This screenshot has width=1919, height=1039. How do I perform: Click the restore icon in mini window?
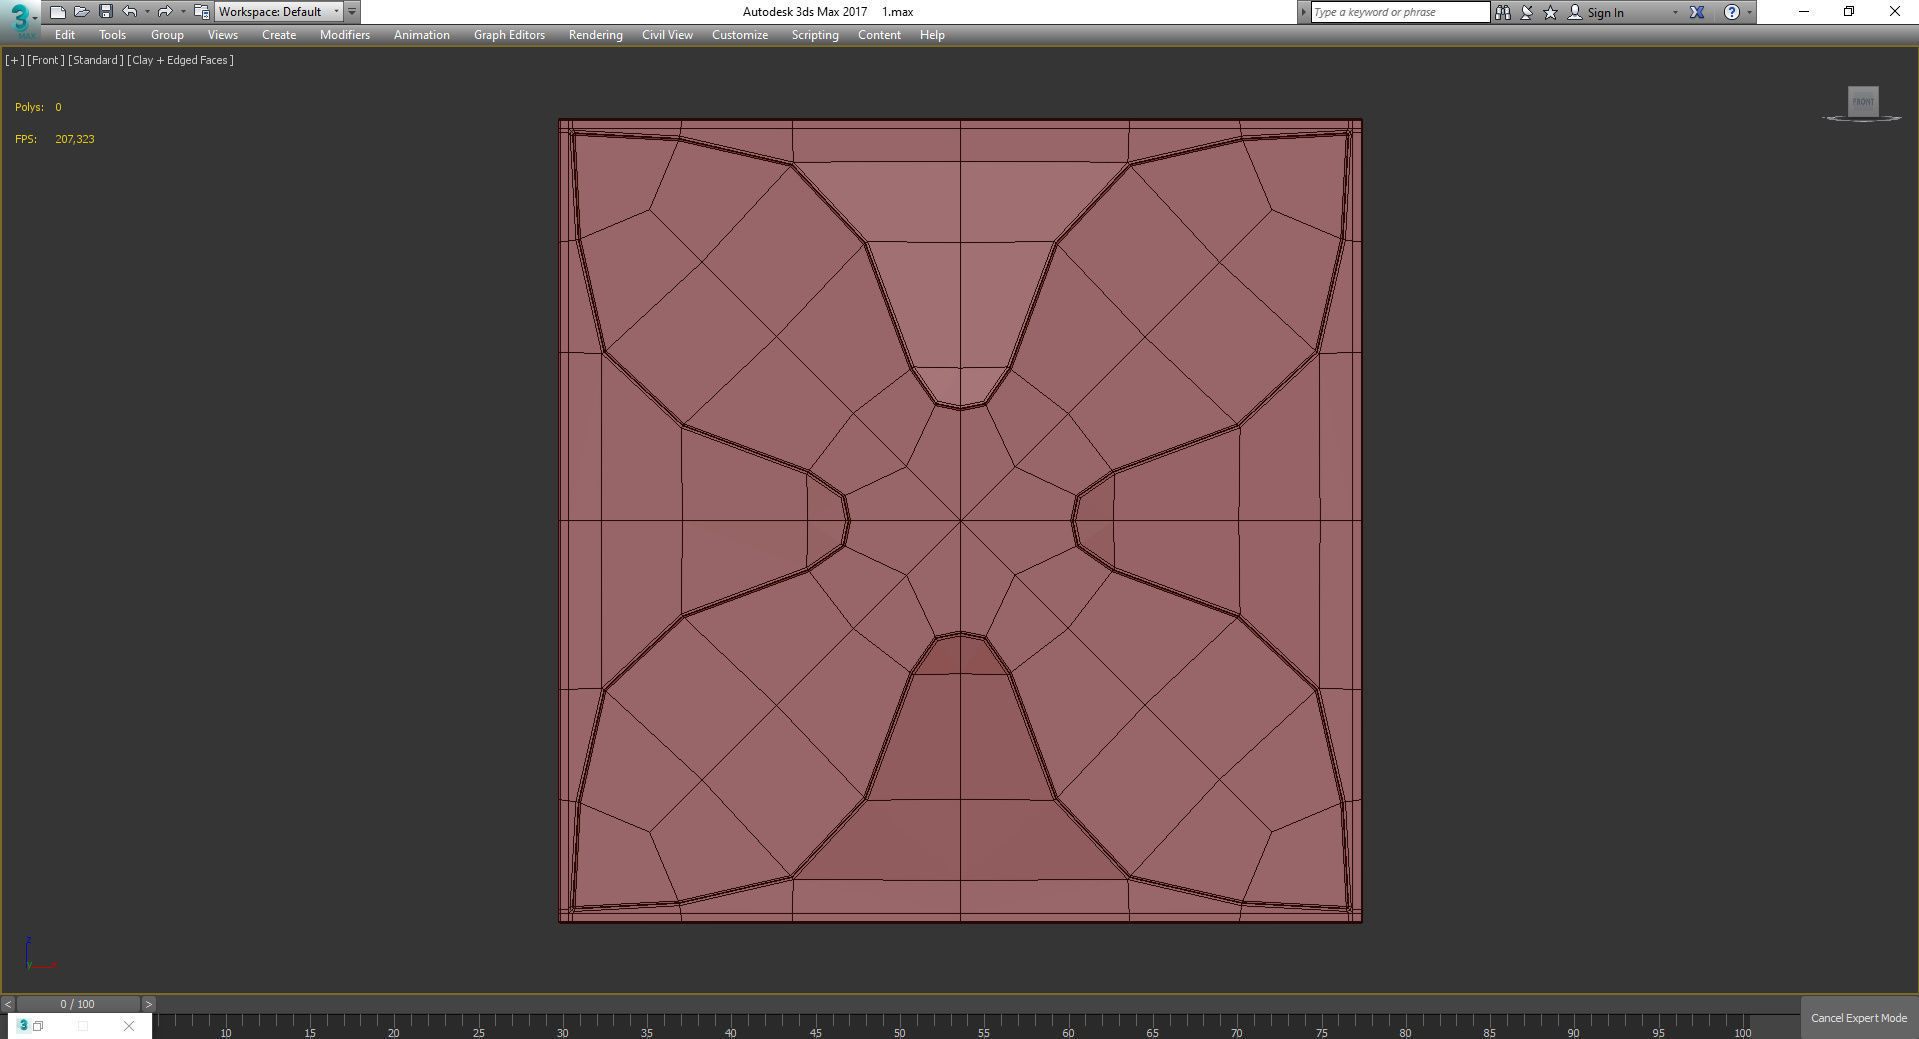point(38,1026)
